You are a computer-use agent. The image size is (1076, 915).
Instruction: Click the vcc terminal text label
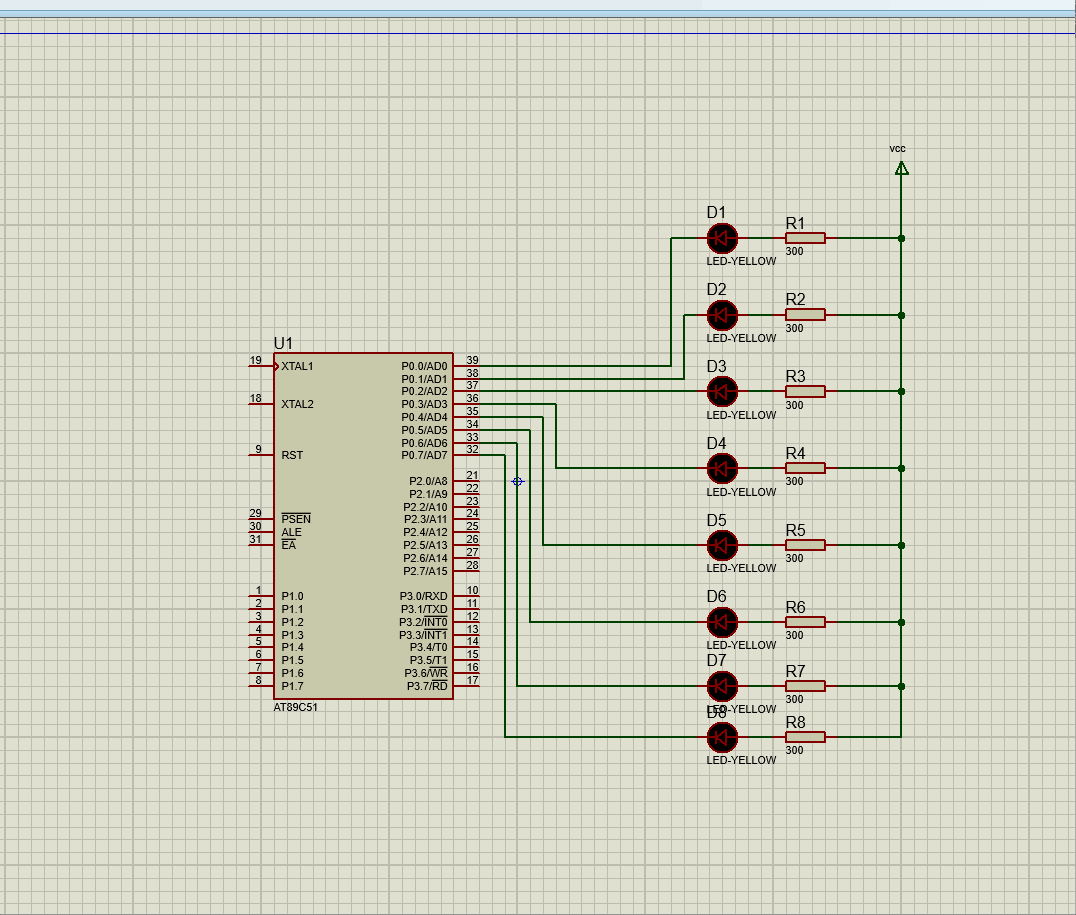point(898,149)
